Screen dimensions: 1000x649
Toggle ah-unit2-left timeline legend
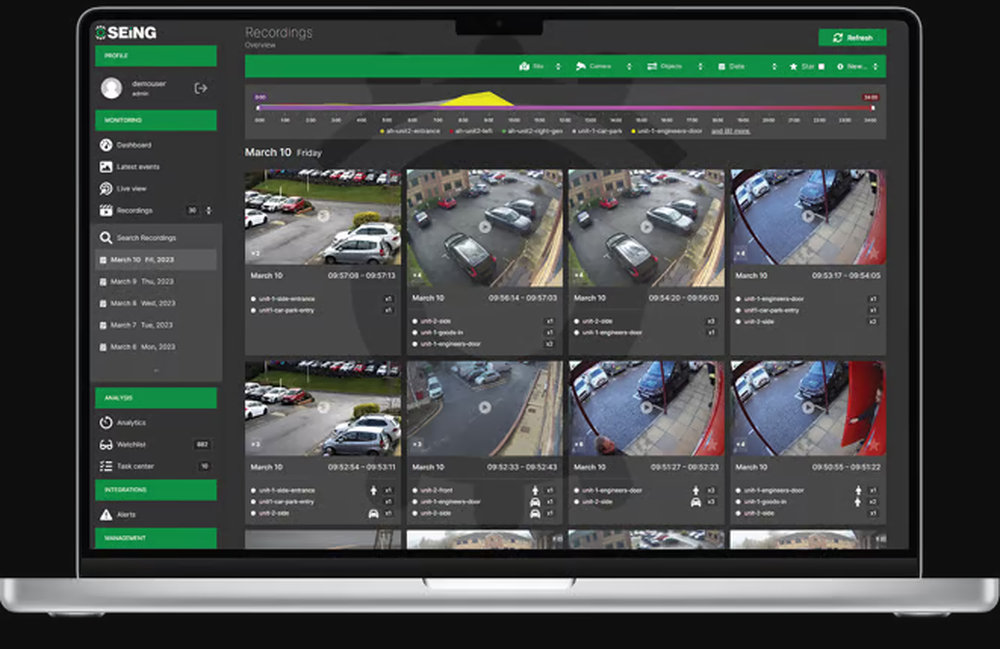[x=471, y=131]
